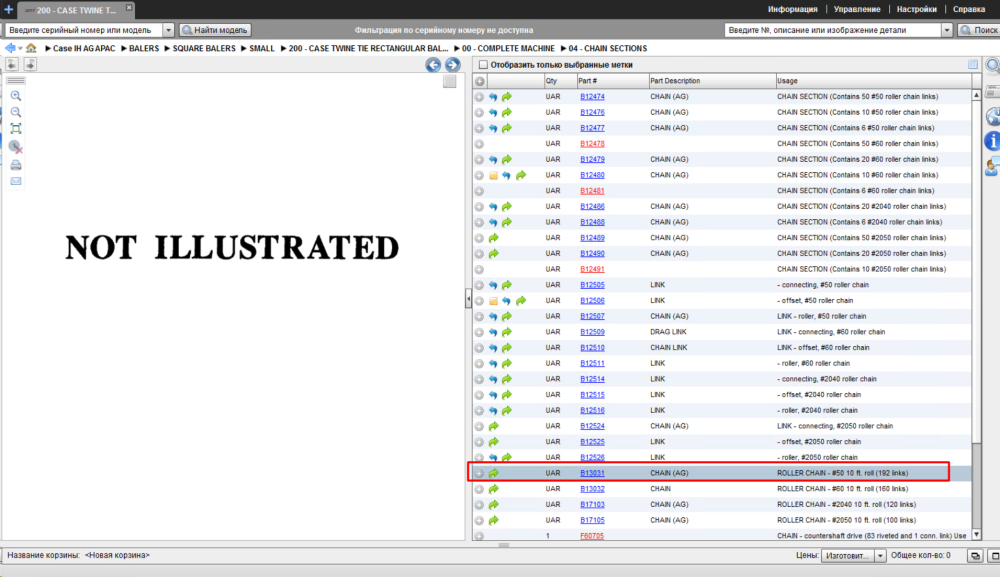Open part link B12474

point(592,97)
